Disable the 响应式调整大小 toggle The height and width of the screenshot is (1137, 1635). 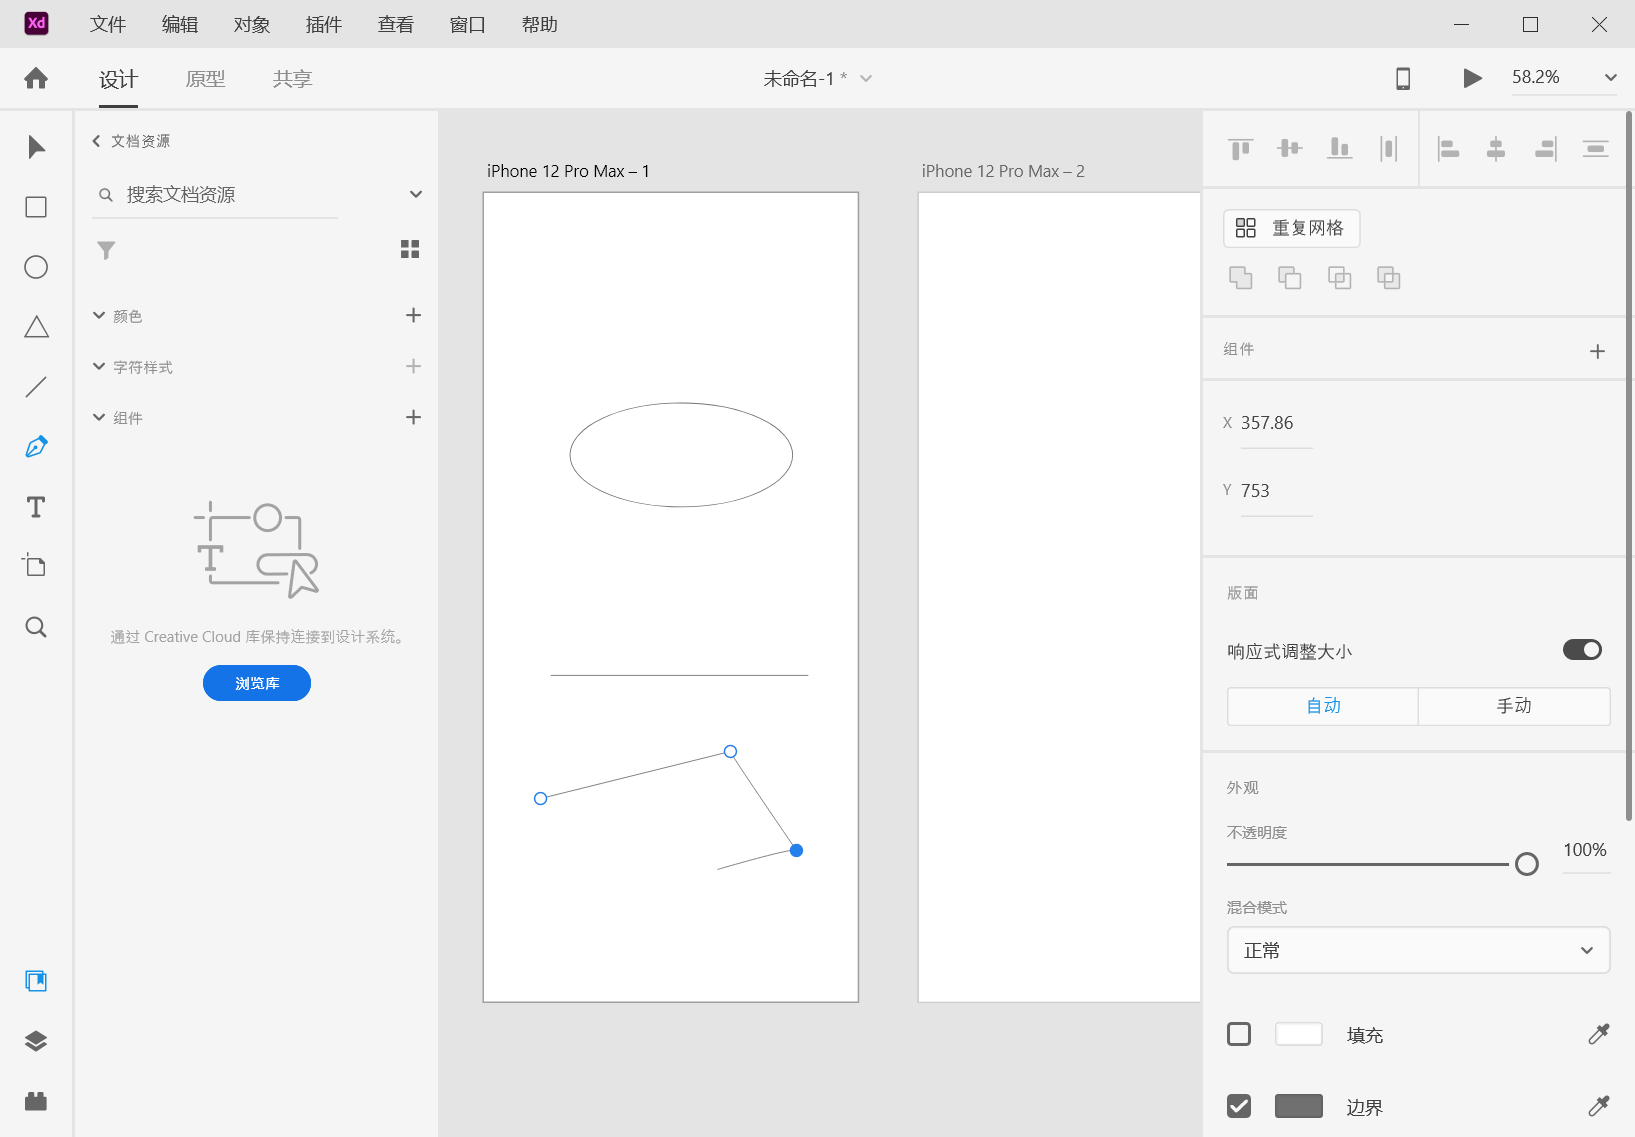1581,649
